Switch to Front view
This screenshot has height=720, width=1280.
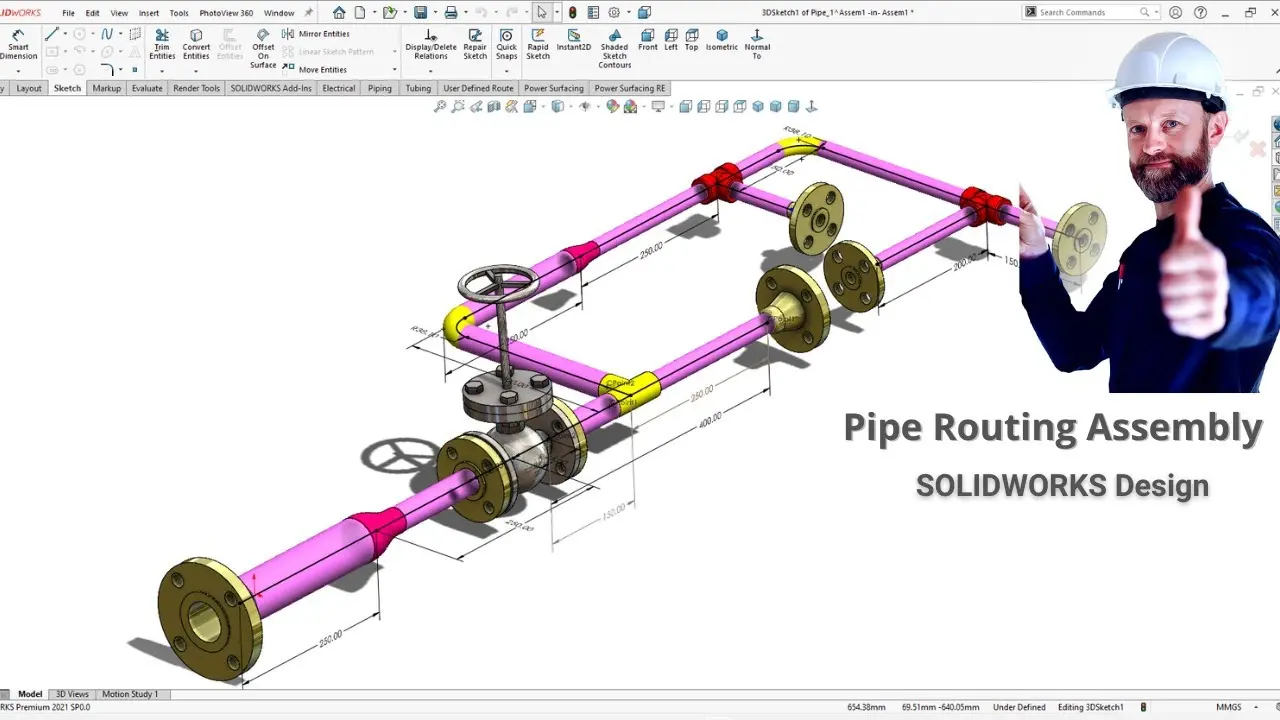[x=648, y=40]
